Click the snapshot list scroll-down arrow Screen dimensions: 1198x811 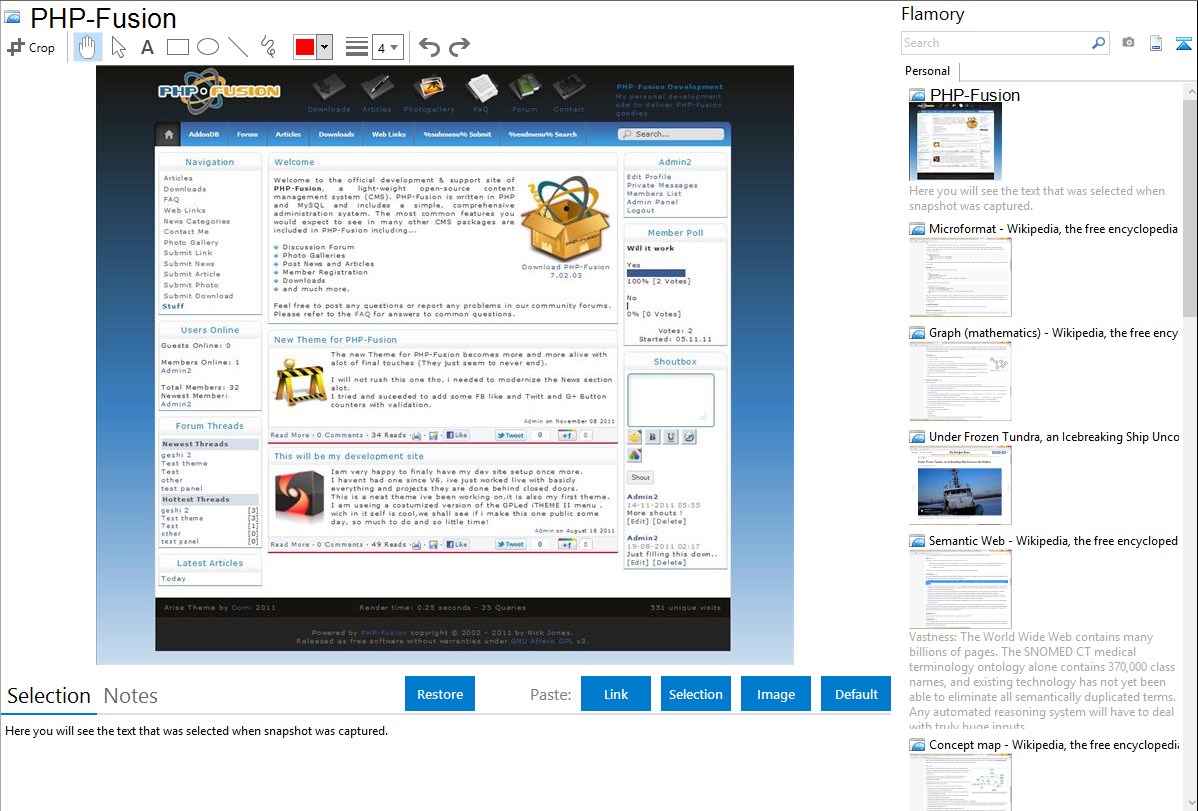(x=1190, y=804)
